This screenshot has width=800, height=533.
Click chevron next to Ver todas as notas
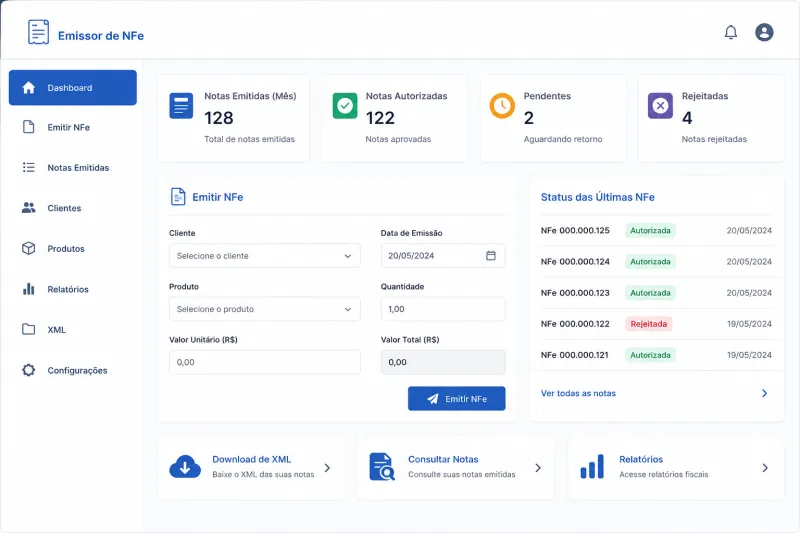(x=764, y=393)
